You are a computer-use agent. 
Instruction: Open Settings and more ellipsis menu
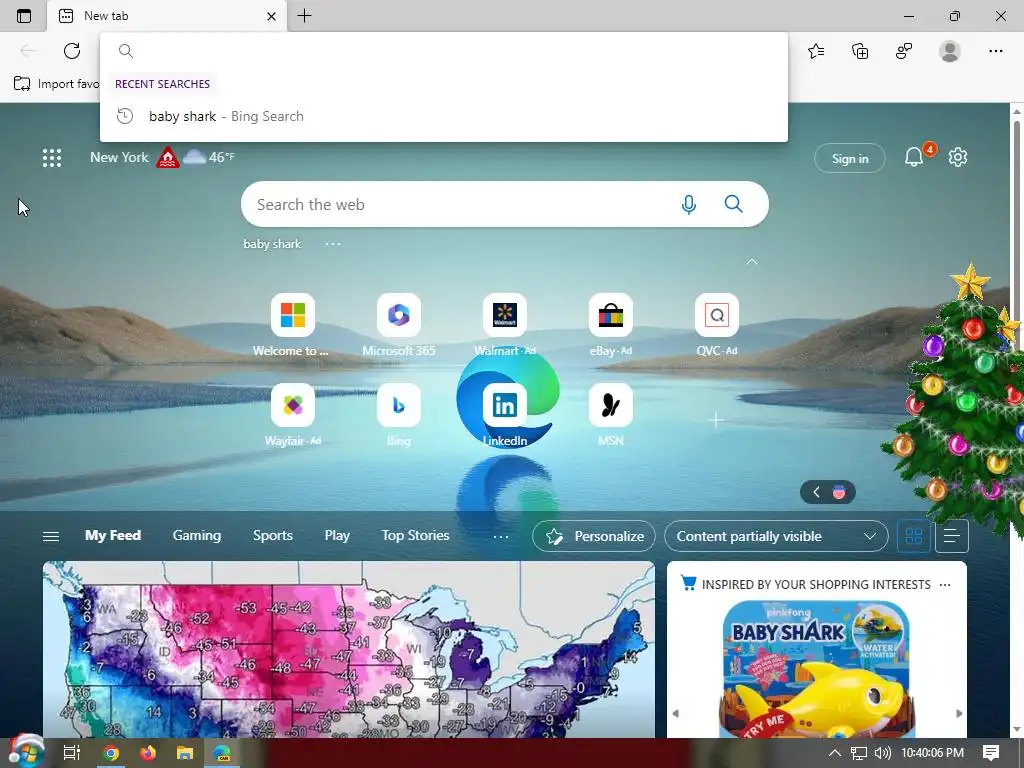click(x=995, y=51)
